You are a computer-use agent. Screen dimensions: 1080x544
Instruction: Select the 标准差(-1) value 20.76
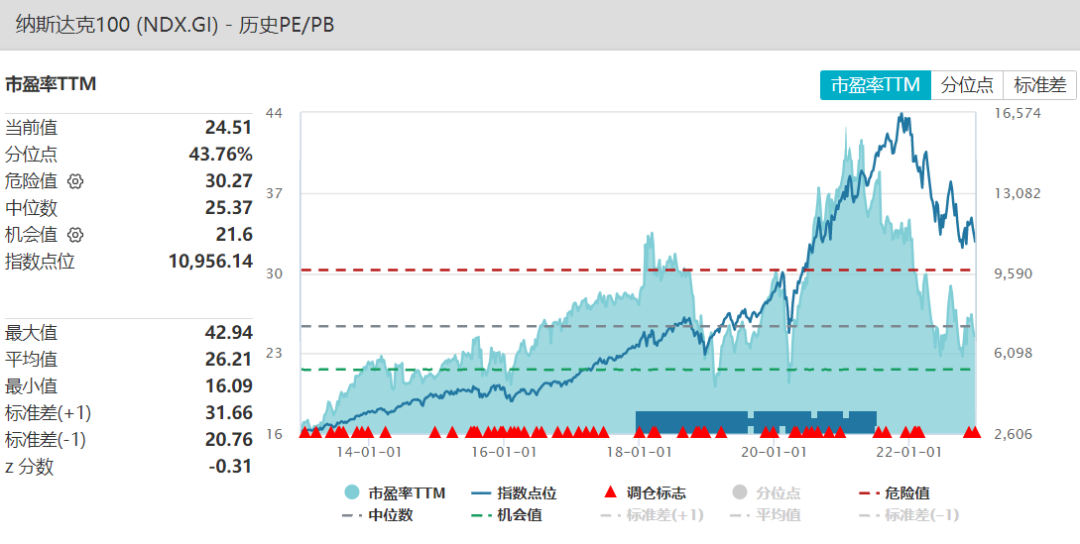pos(229,439)
